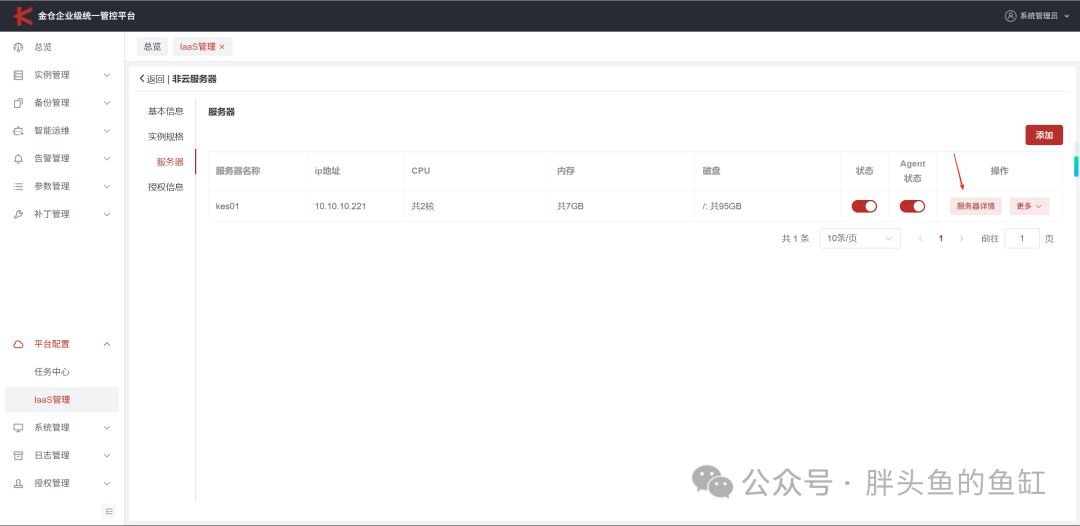Click the 授权管理 stamp icon

(19, 483)
